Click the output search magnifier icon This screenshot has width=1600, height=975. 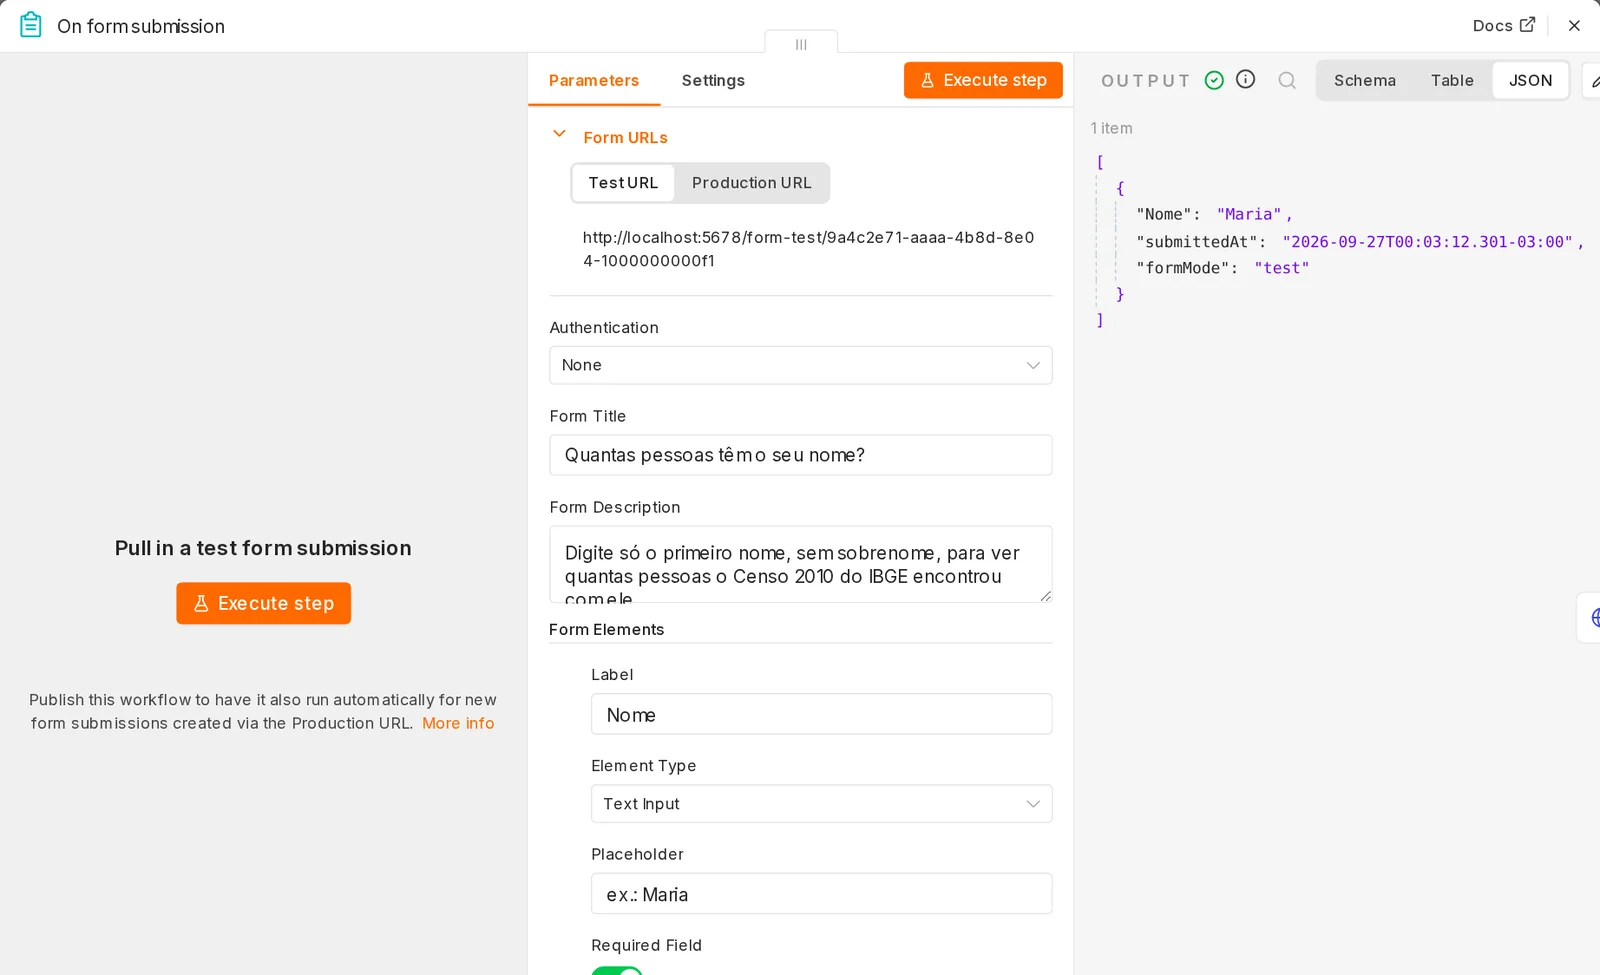(1287, 80)
